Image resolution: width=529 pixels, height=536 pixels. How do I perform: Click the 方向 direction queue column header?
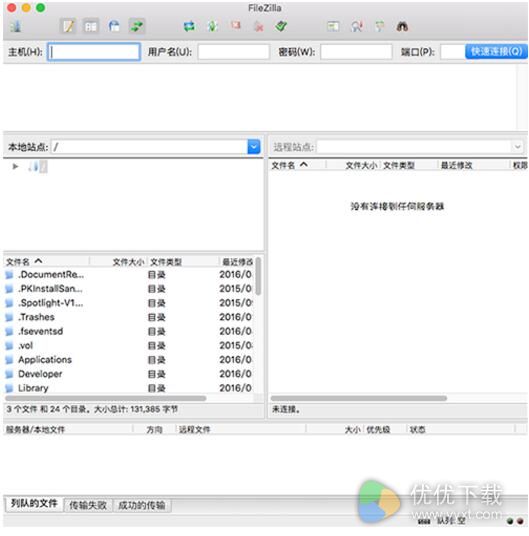pos(154,430)
